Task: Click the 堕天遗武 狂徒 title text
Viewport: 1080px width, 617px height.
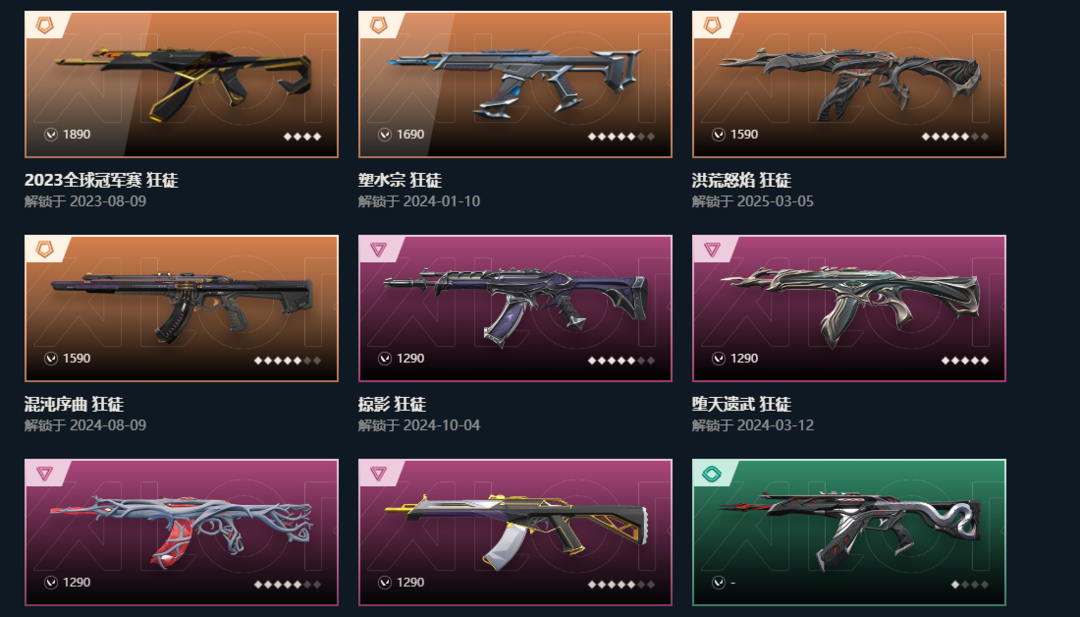Action: click(742, 404)
